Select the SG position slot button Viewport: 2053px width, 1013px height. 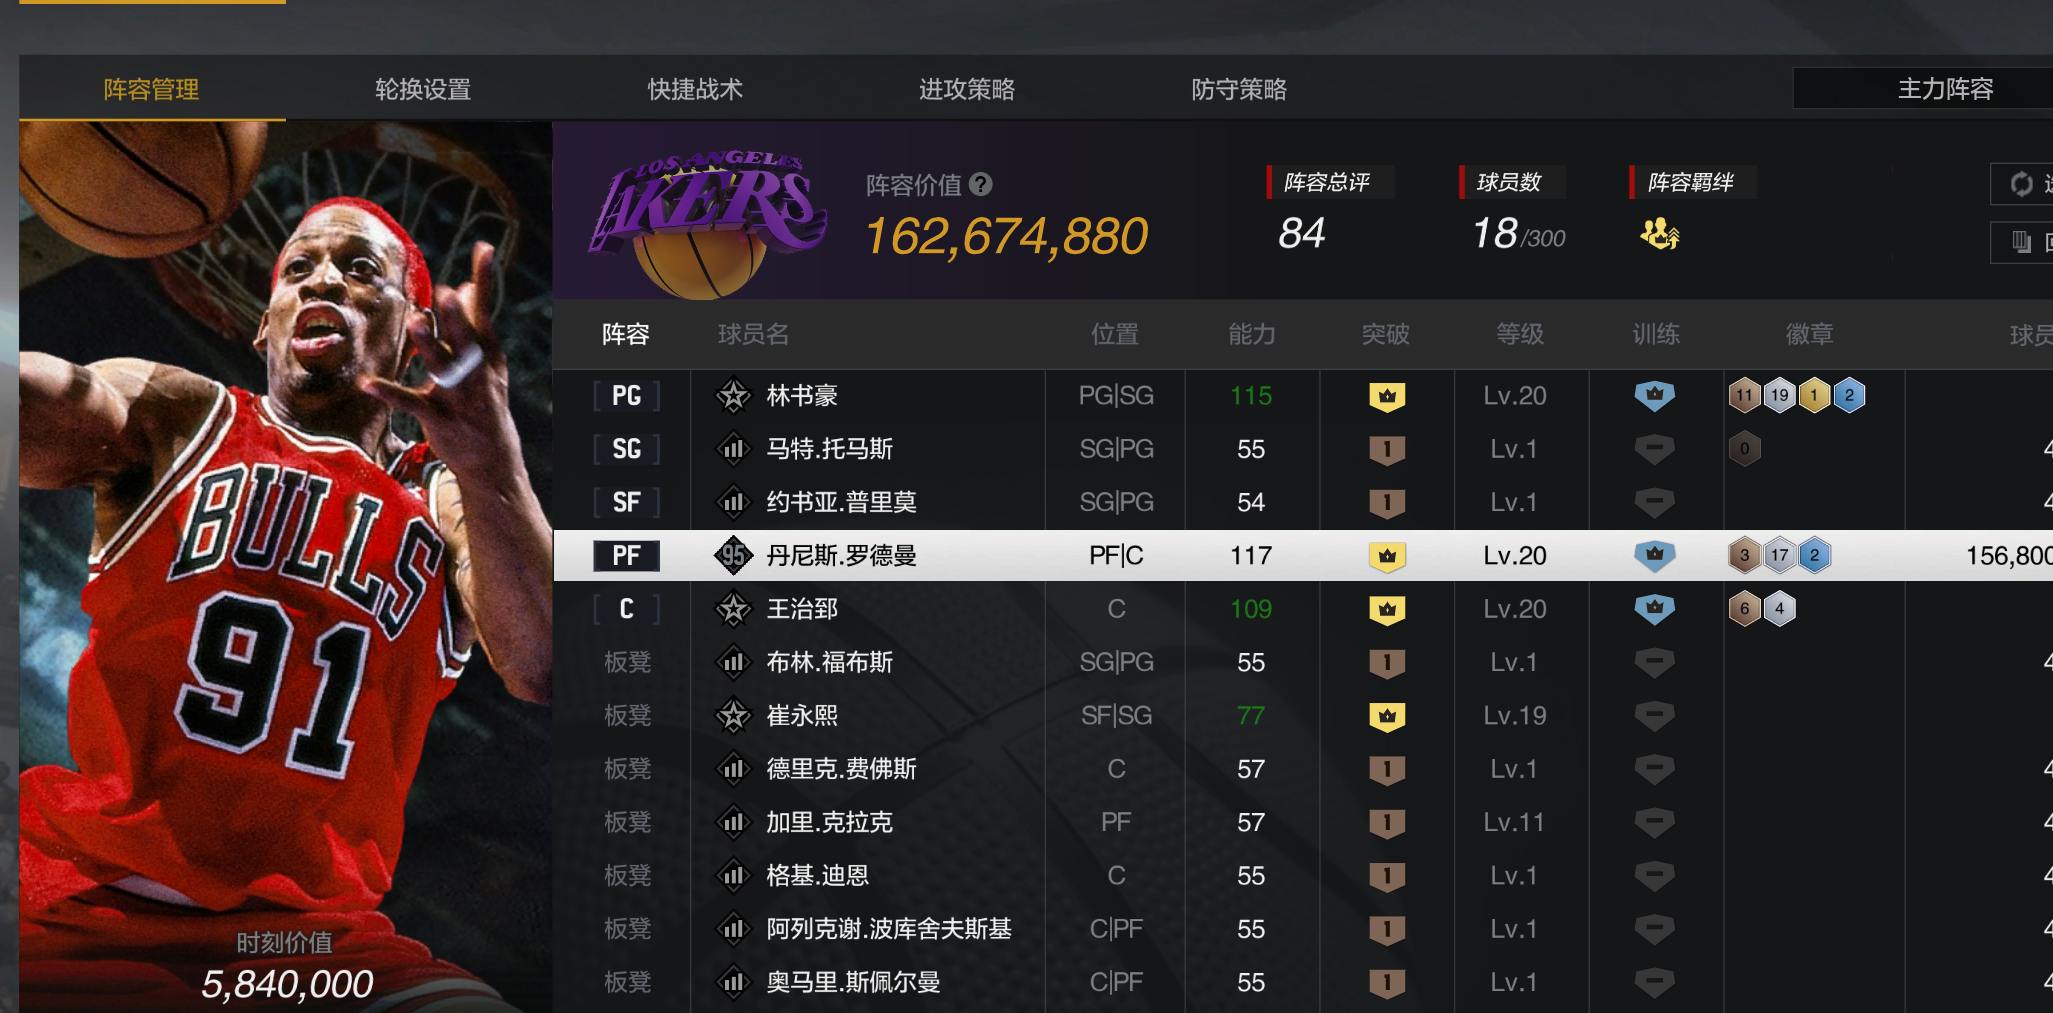[x=627, y=449]
